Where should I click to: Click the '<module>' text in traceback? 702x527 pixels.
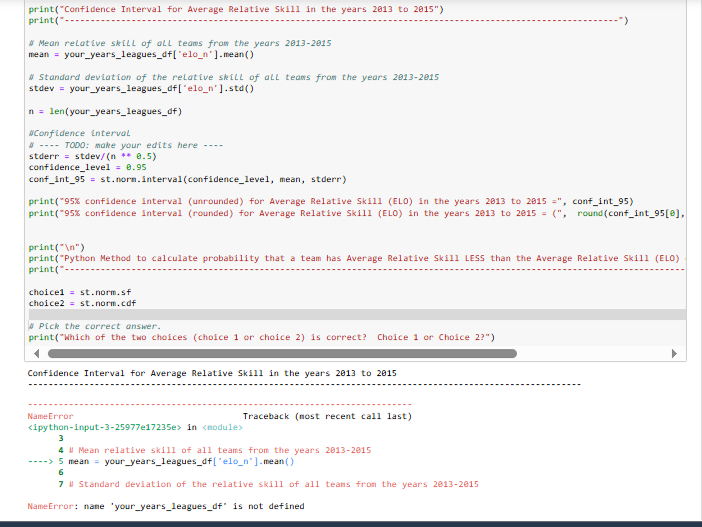point(223,428)
